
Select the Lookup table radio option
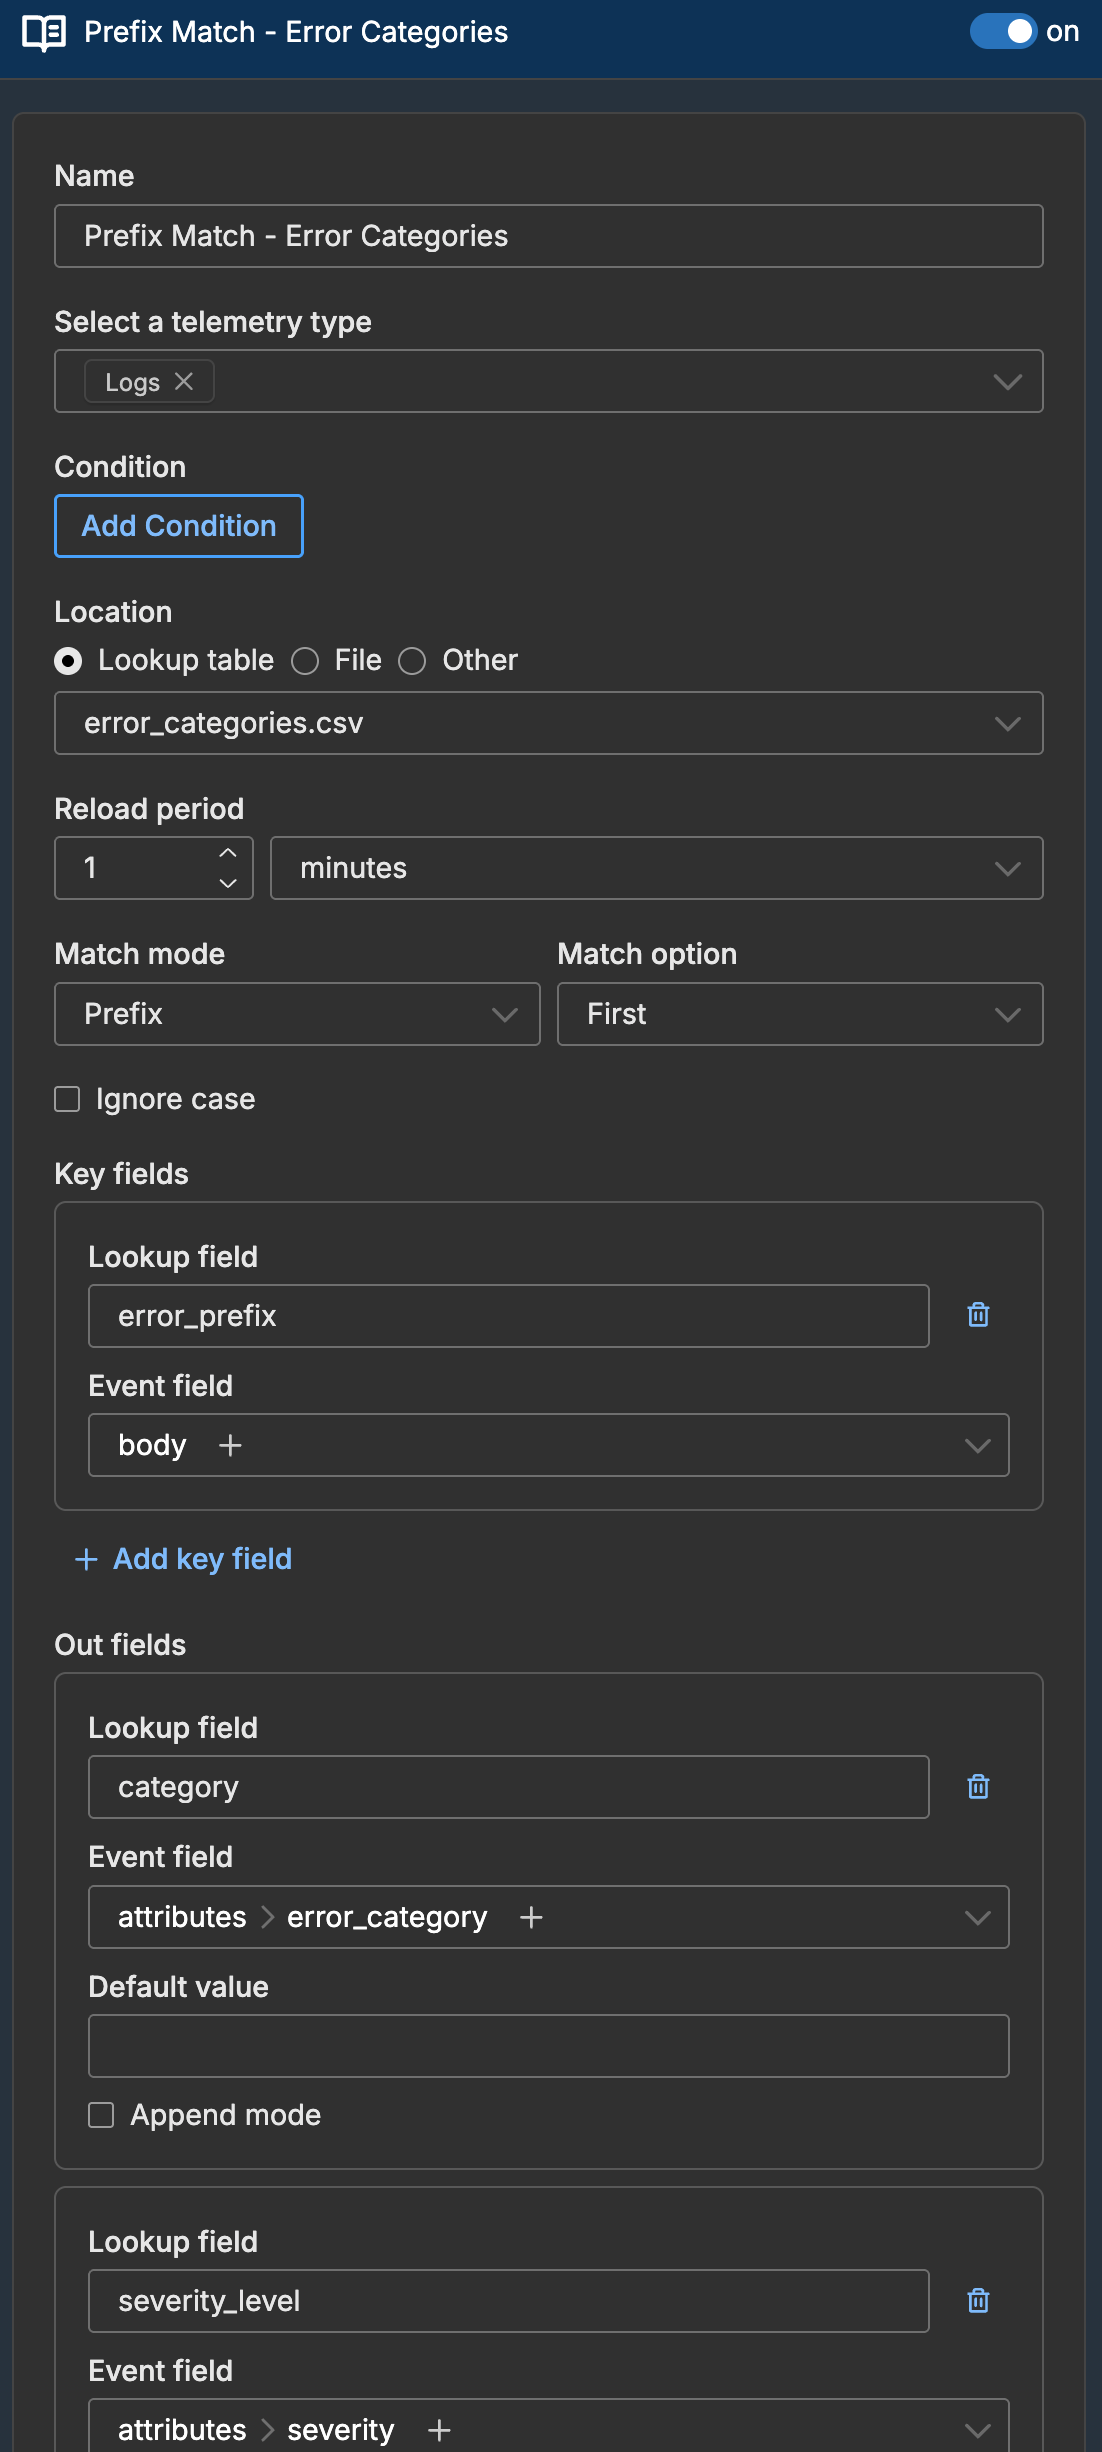click(x=68, y=661)
